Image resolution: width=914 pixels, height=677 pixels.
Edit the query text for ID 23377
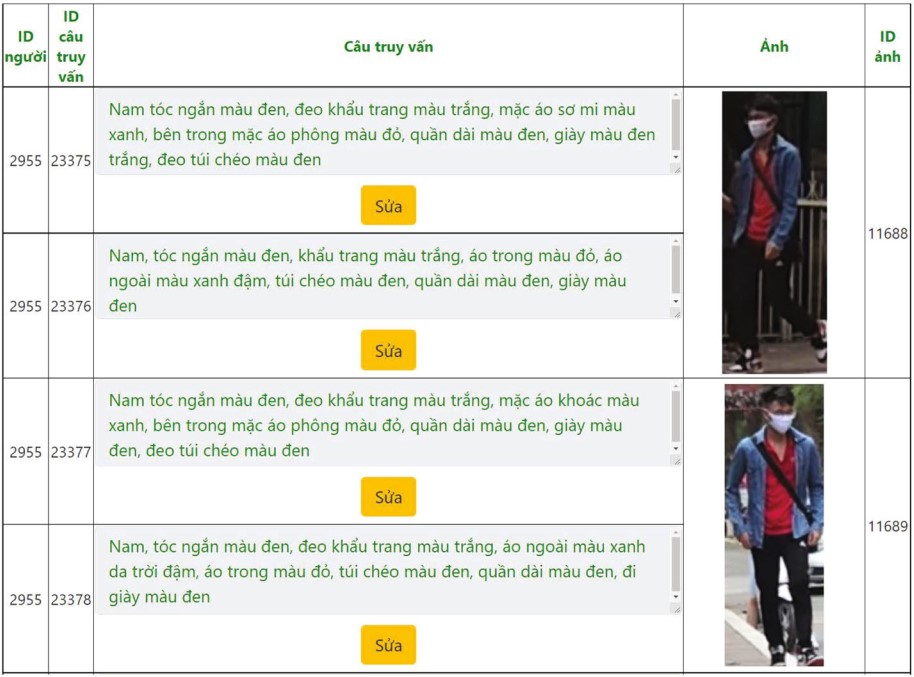click(388, 425)
